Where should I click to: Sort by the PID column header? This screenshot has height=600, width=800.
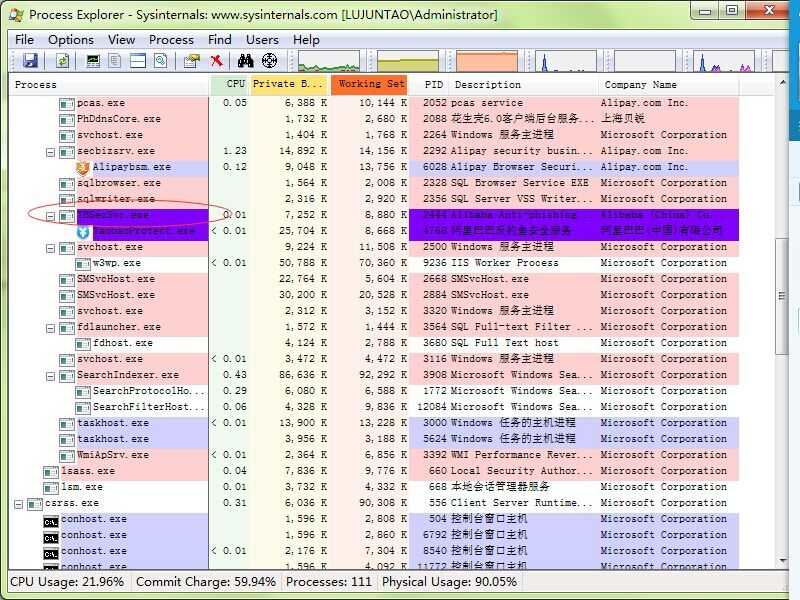pos(430,85)
